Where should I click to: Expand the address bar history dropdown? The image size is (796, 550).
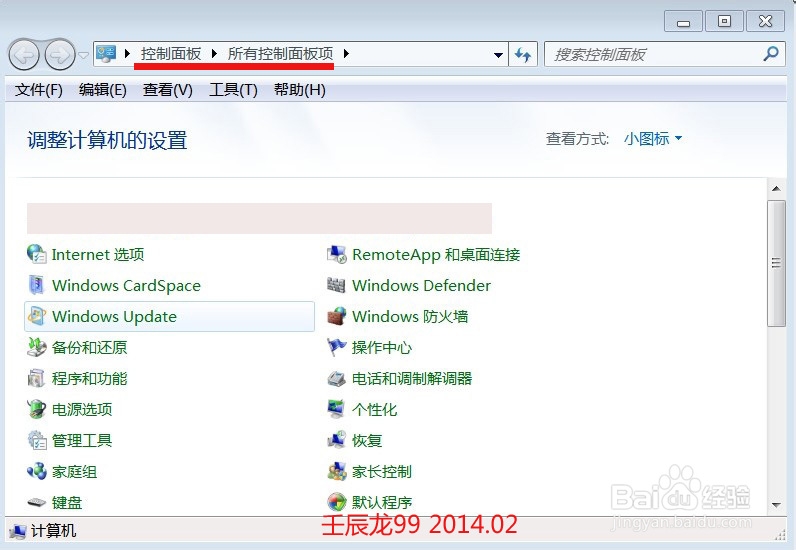click(499, 54)
